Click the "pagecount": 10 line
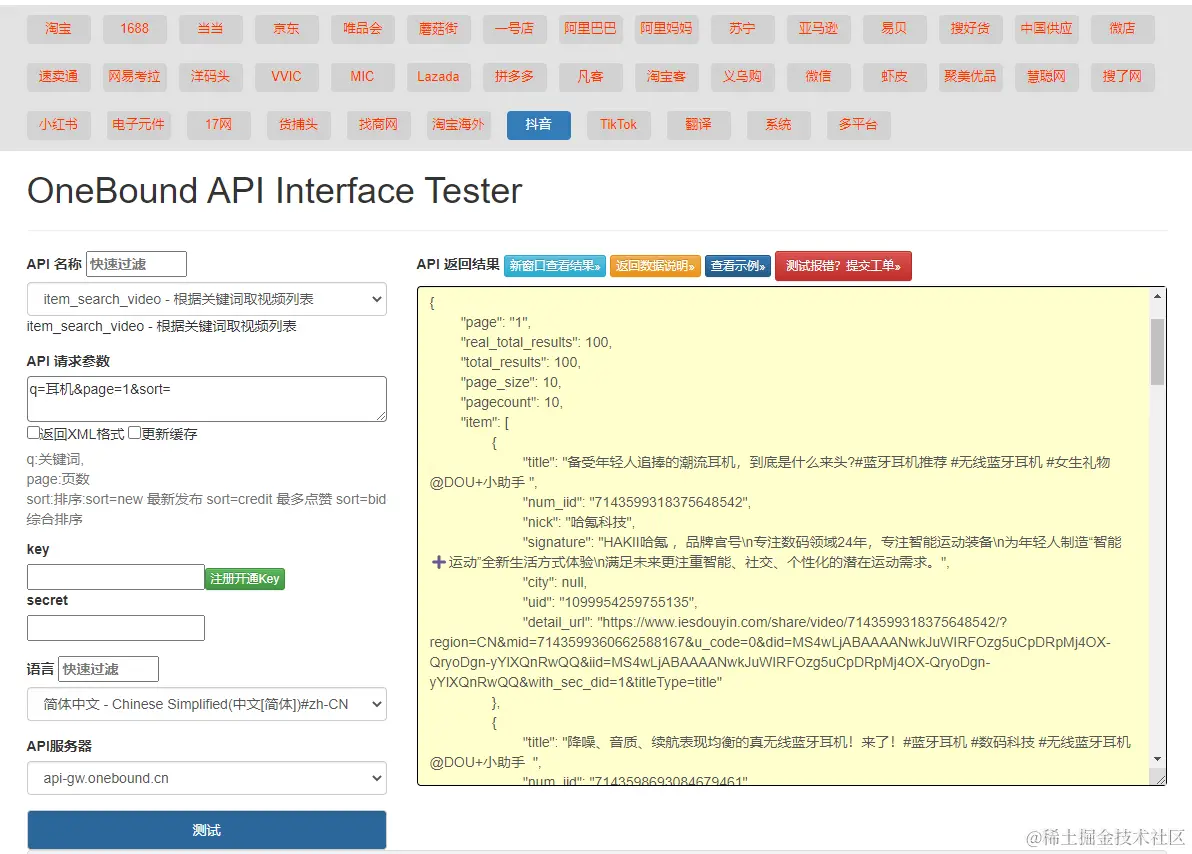This screenshot has width=1192, height=854. click(512, 402)
